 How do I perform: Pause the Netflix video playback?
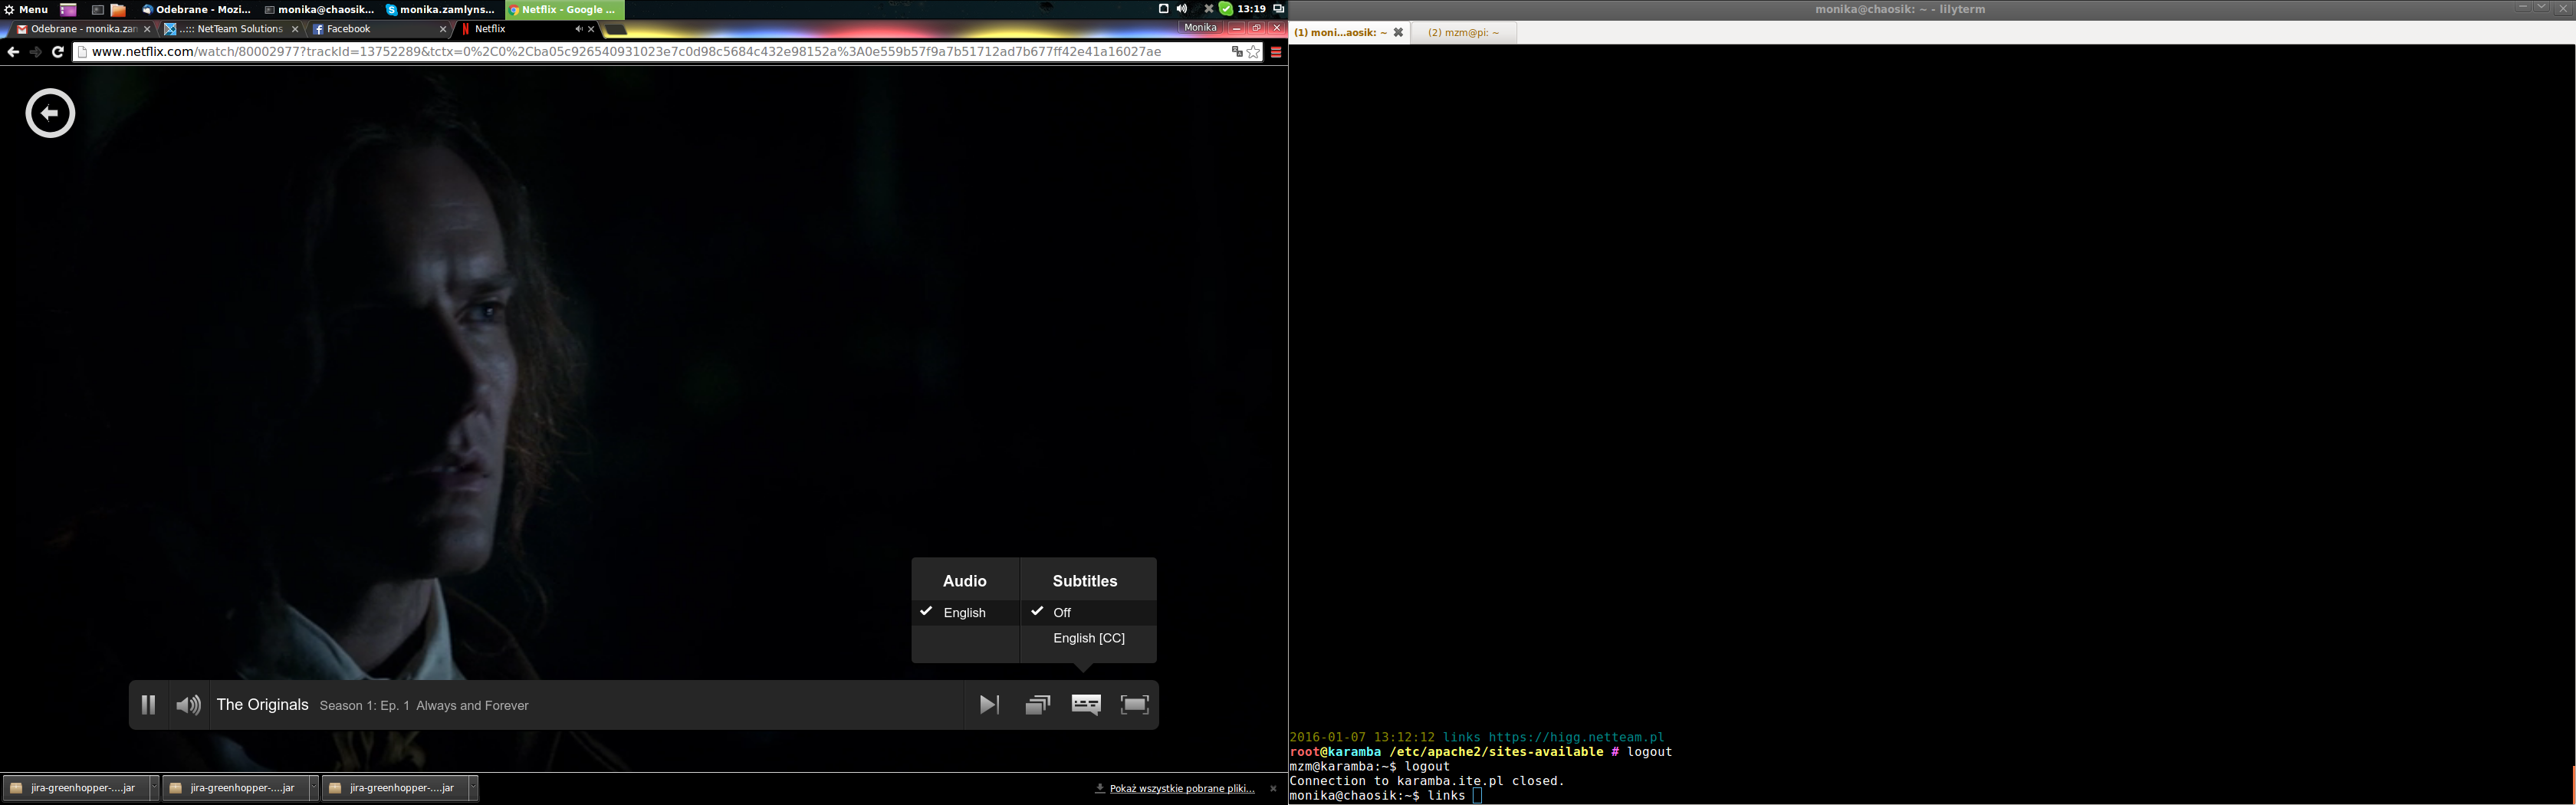148,705
